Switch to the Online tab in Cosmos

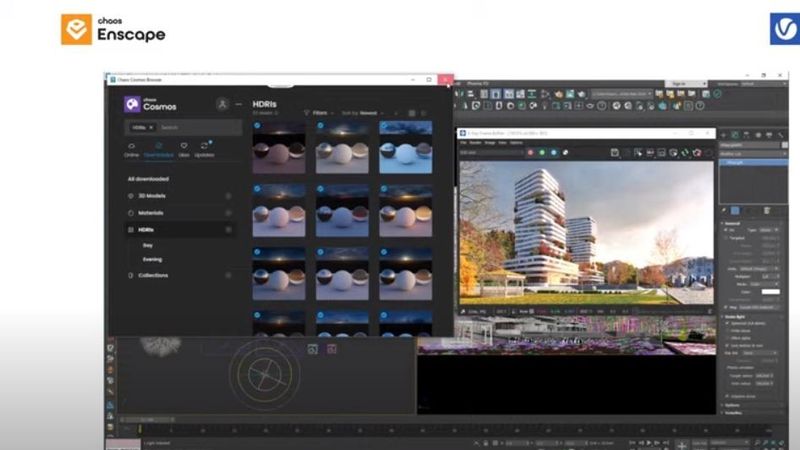click(x=131, y=149)
